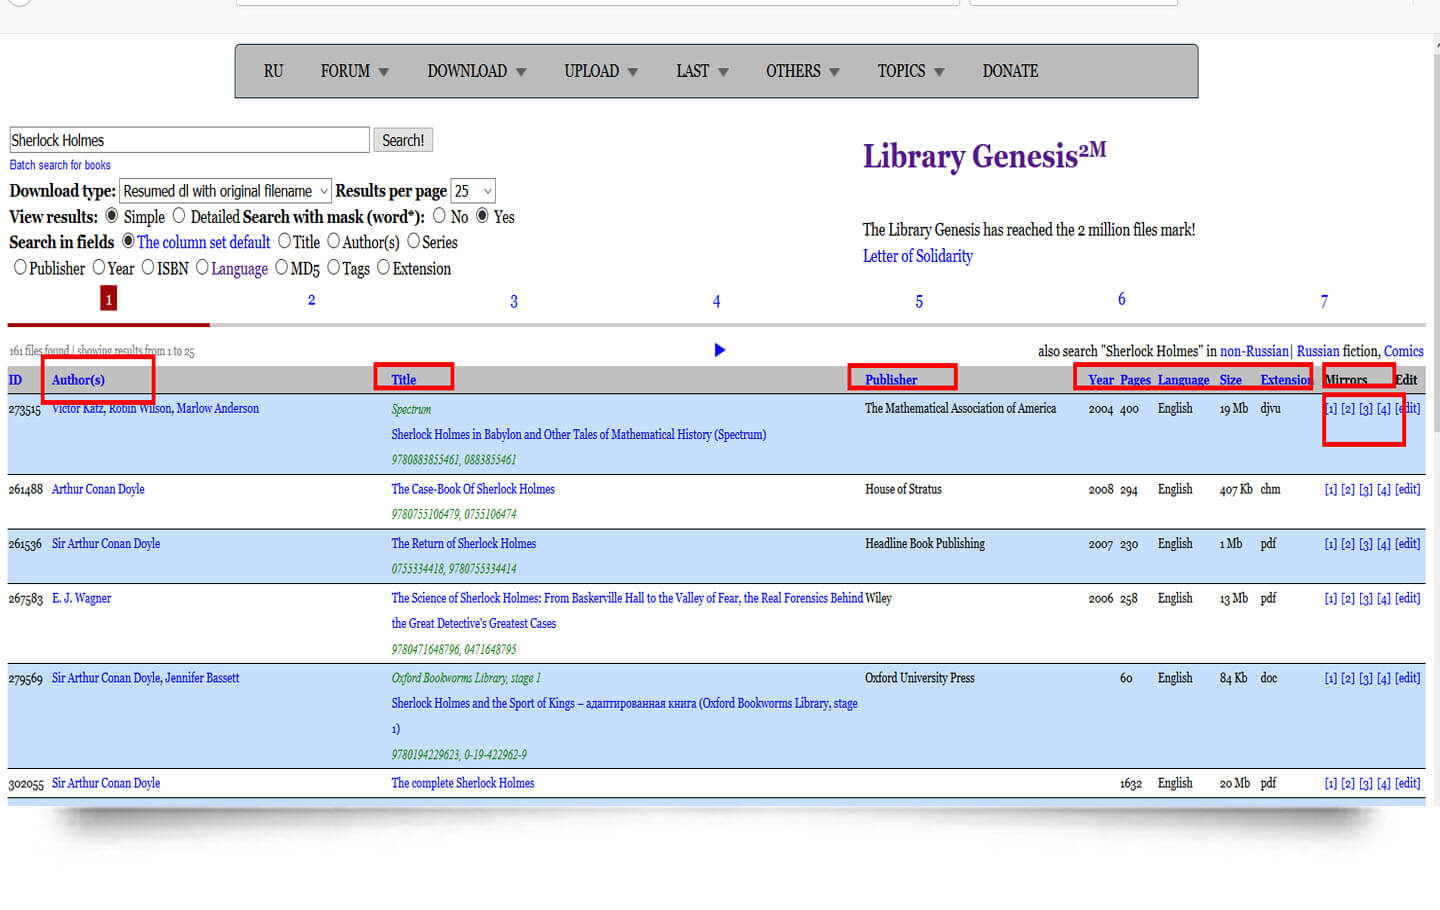1440x910 pixels.
Task: Select the Year search field radio
Action: coord(98,267)
